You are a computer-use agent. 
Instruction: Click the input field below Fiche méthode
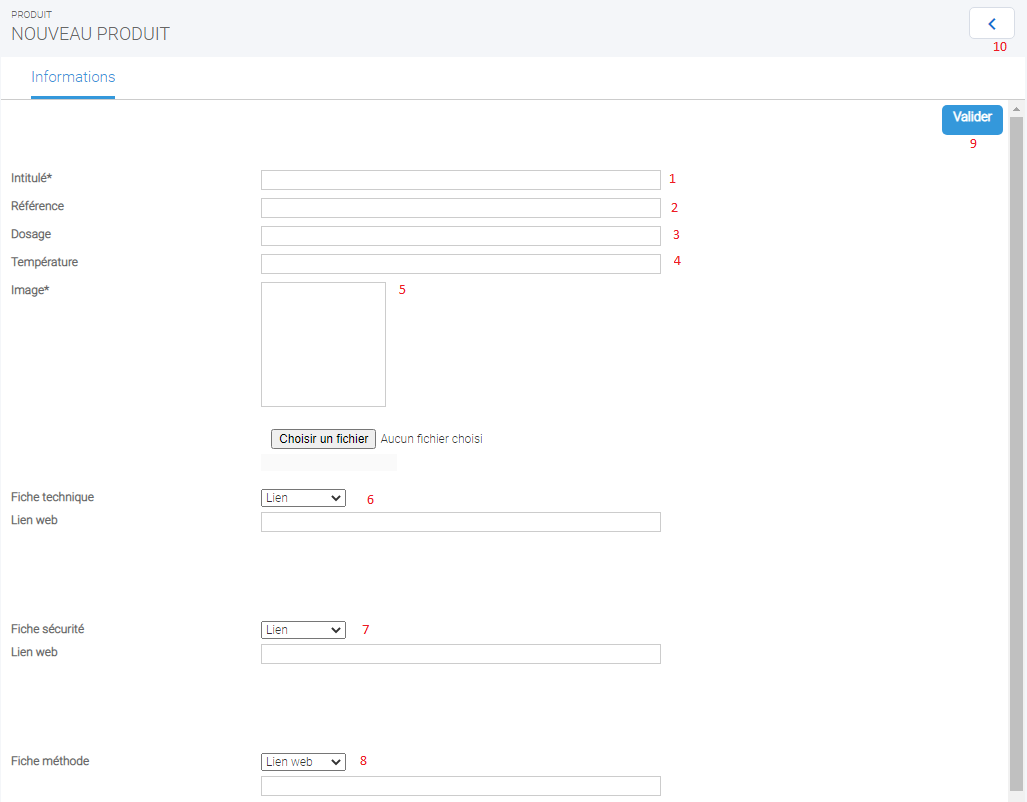tap(460, 786)
